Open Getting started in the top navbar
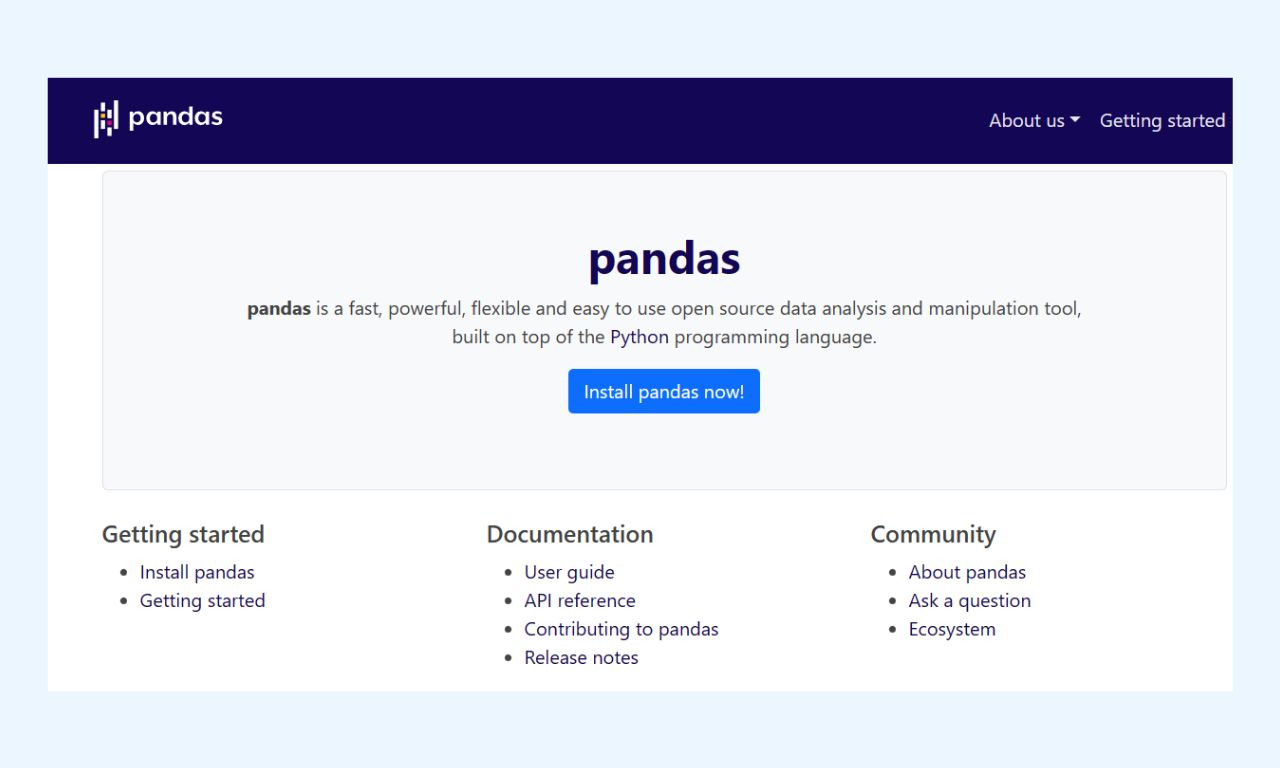1280x768 pixels. pos(1162,120)
